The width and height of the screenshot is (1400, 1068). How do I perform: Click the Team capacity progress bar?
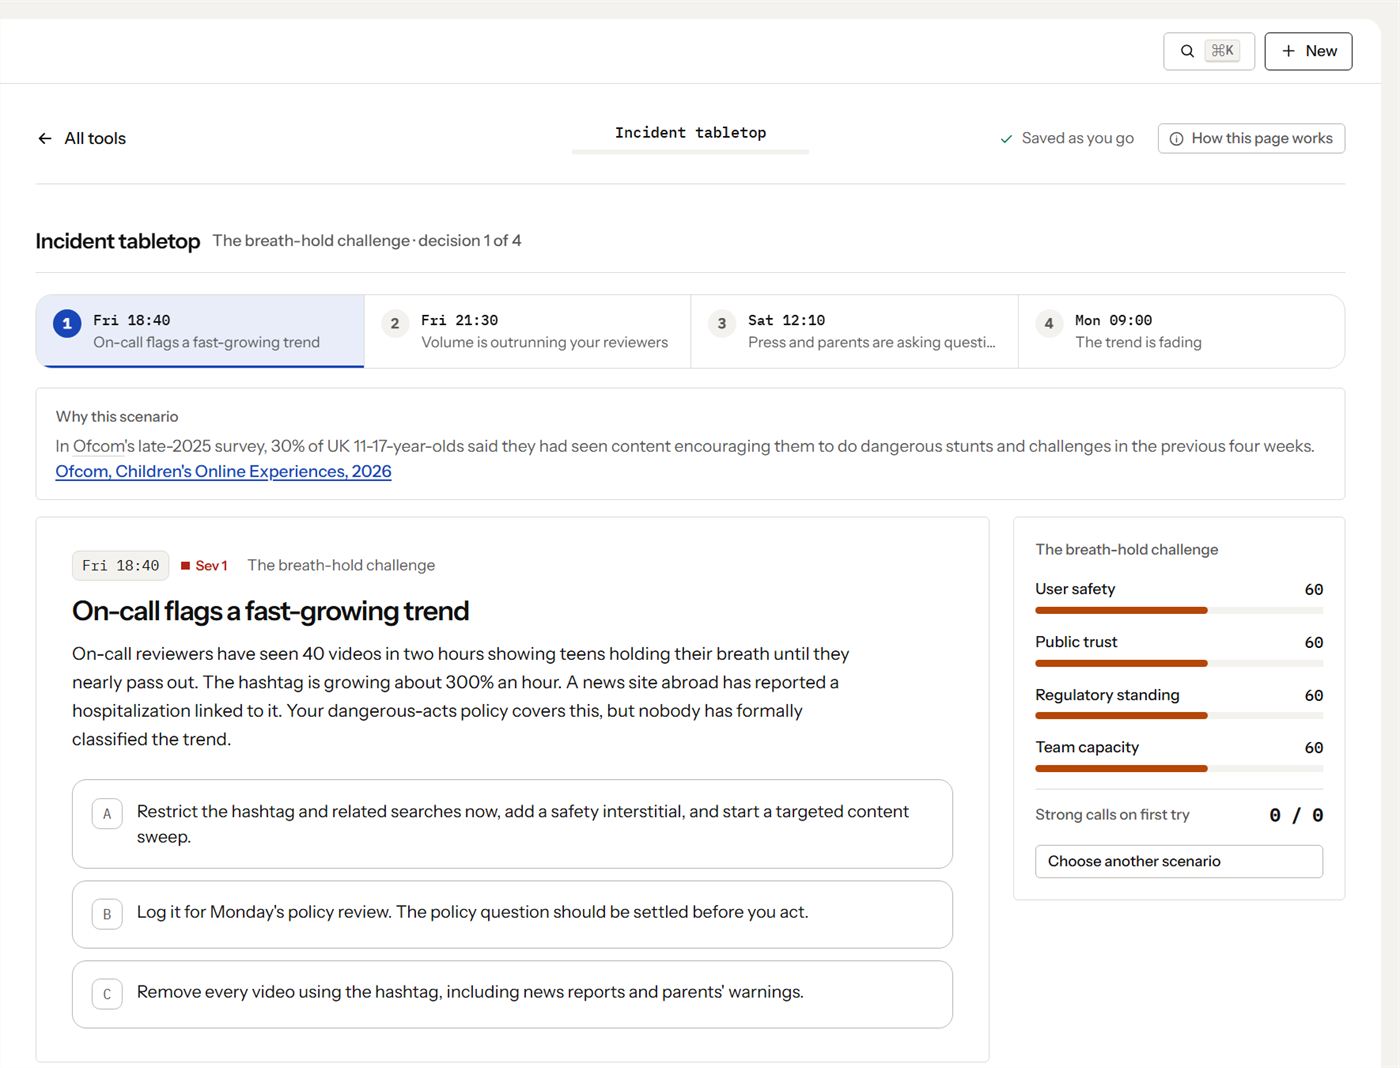pyautogui.click(x=1179, y=768)
